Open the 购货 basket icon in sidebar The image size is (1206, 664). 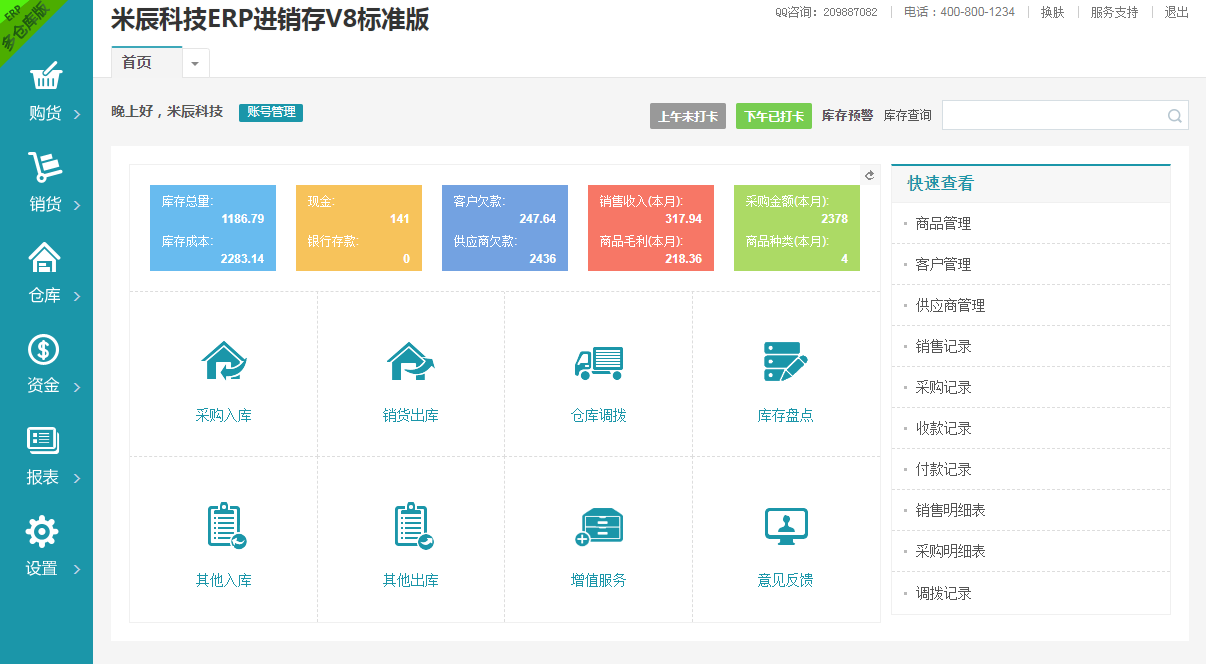[46, 76]
